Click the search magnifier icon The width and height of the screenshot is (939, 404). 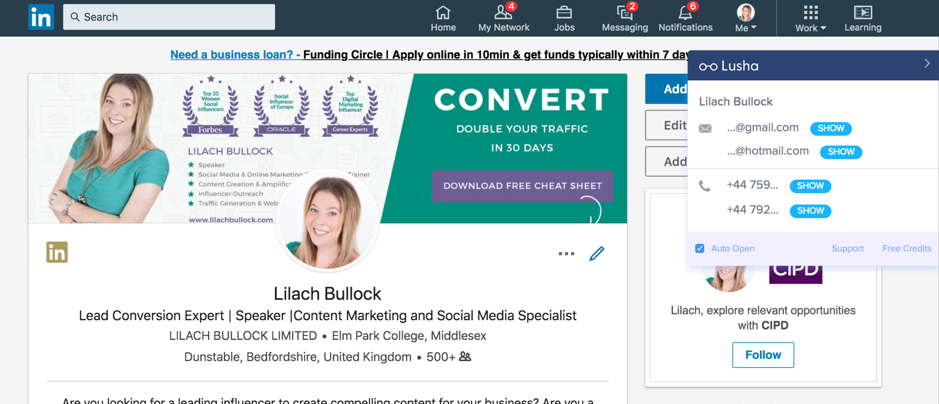pyautogui.click(x=75, y=17)
